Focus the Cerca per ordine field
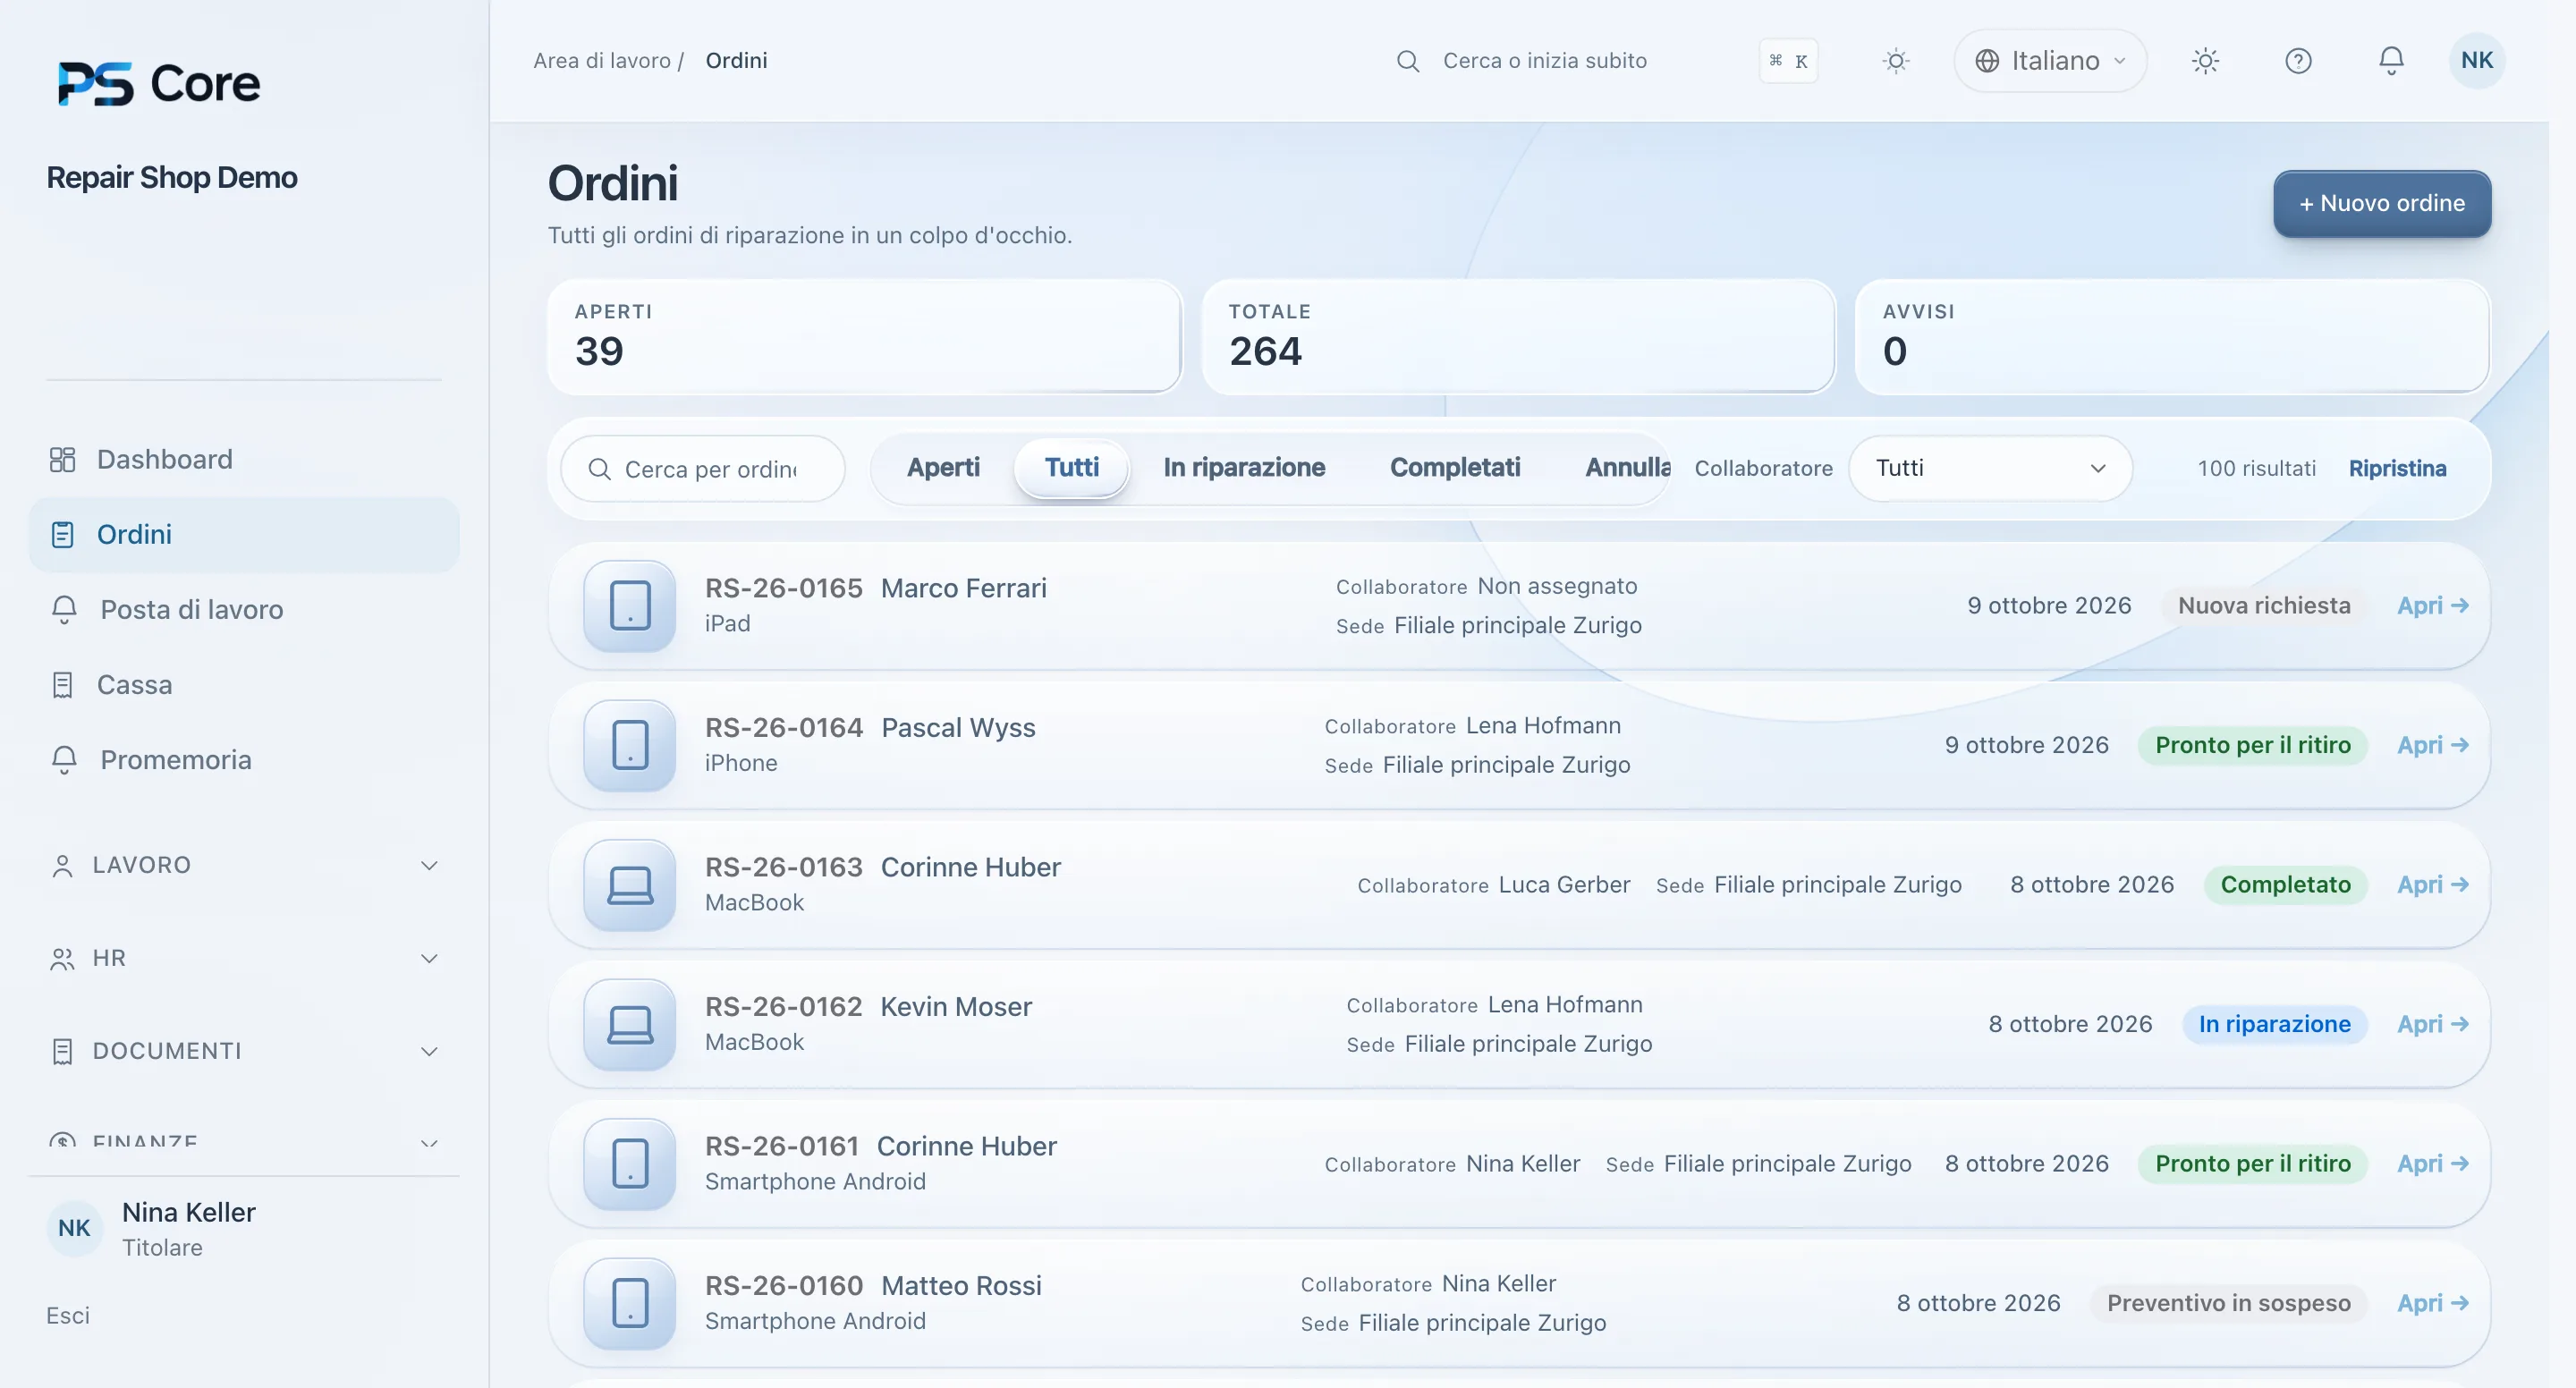 click(703, 468)
